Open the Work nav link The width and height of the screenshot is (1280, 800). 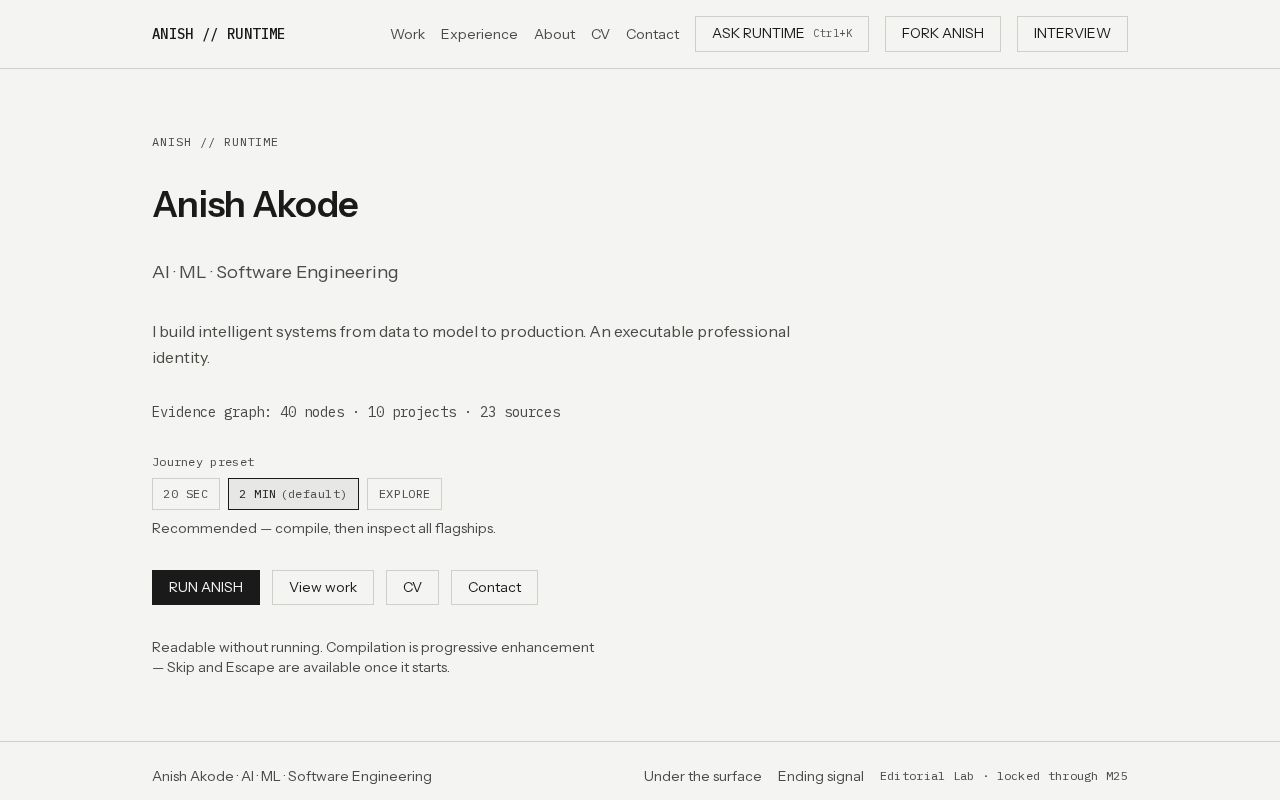tap(407, 34)
